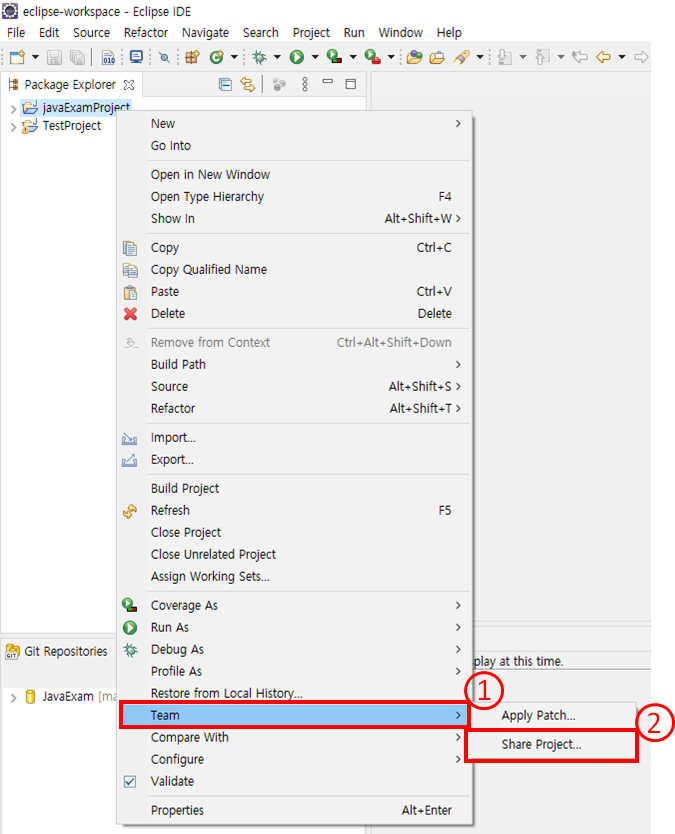Open the New Java Class dropdown arrow

pyautogui.click(x=234, y=57)
